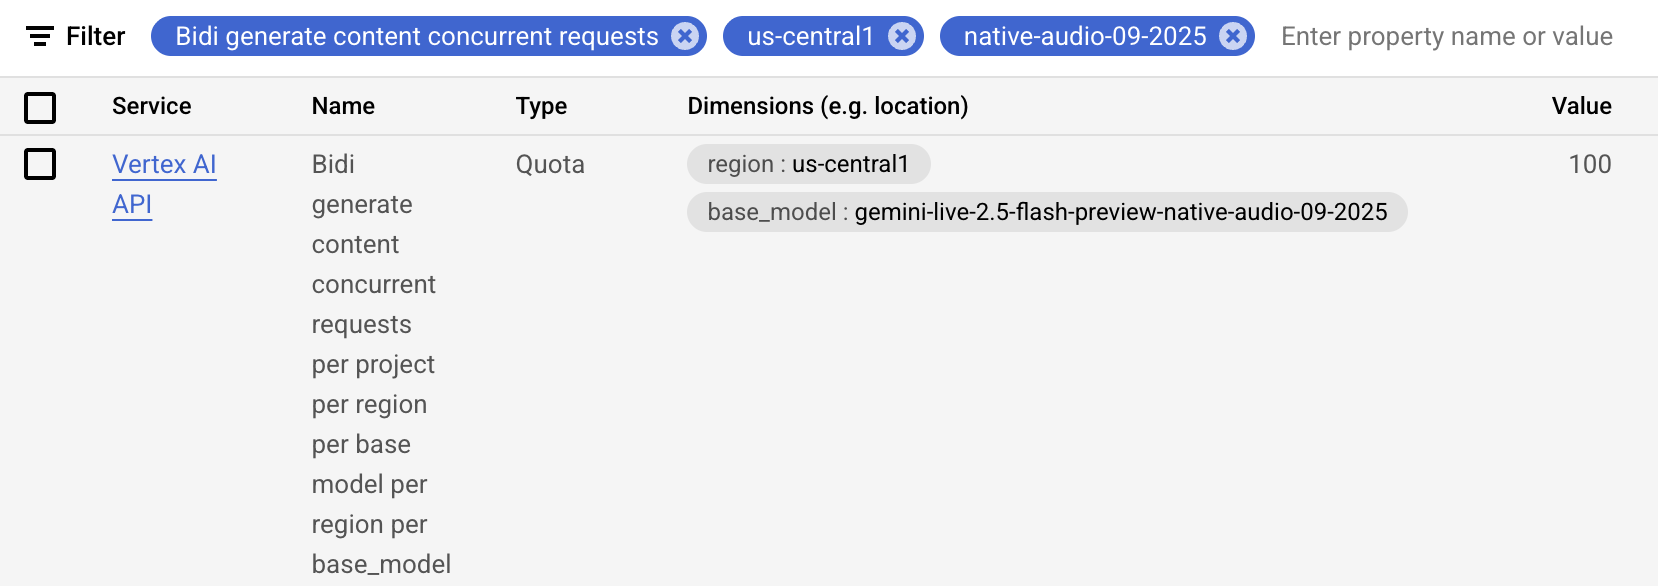Click the Filter text label
The image size is (1658, 586).
[95, 36]
